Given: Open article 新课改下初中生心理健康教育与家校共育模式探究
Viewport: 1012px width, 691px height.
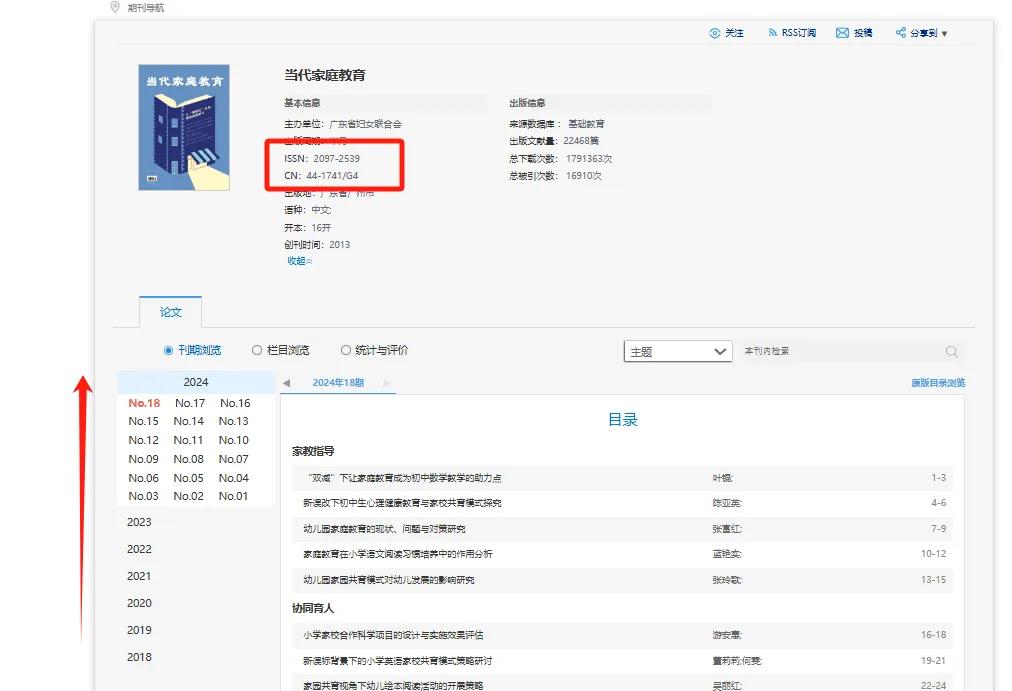Looking at the screenshot, I should [x=402, y=503].
